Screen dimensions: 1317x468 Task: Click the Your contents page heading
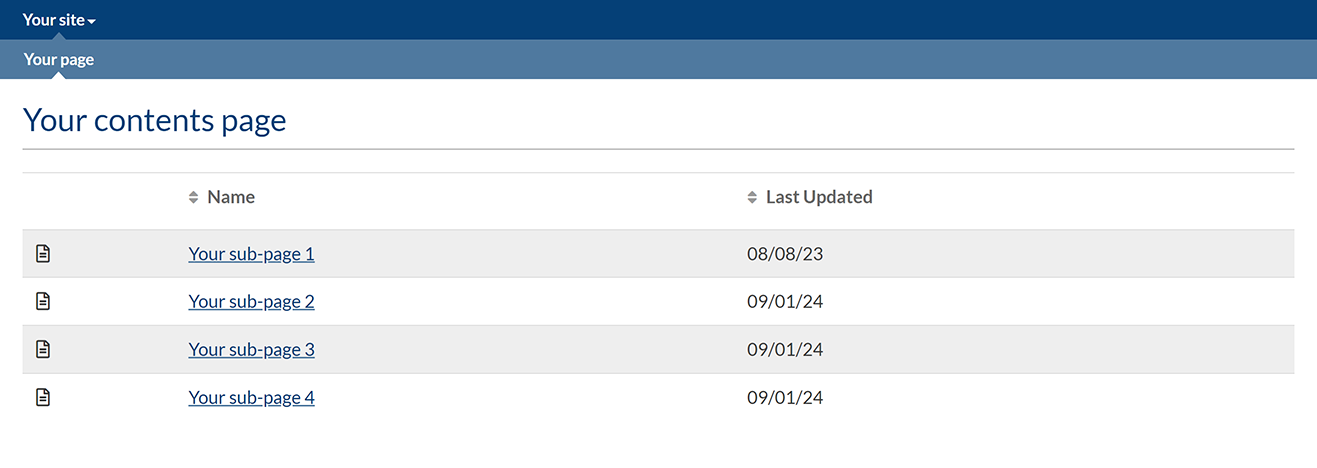click(x=154, y=121)
